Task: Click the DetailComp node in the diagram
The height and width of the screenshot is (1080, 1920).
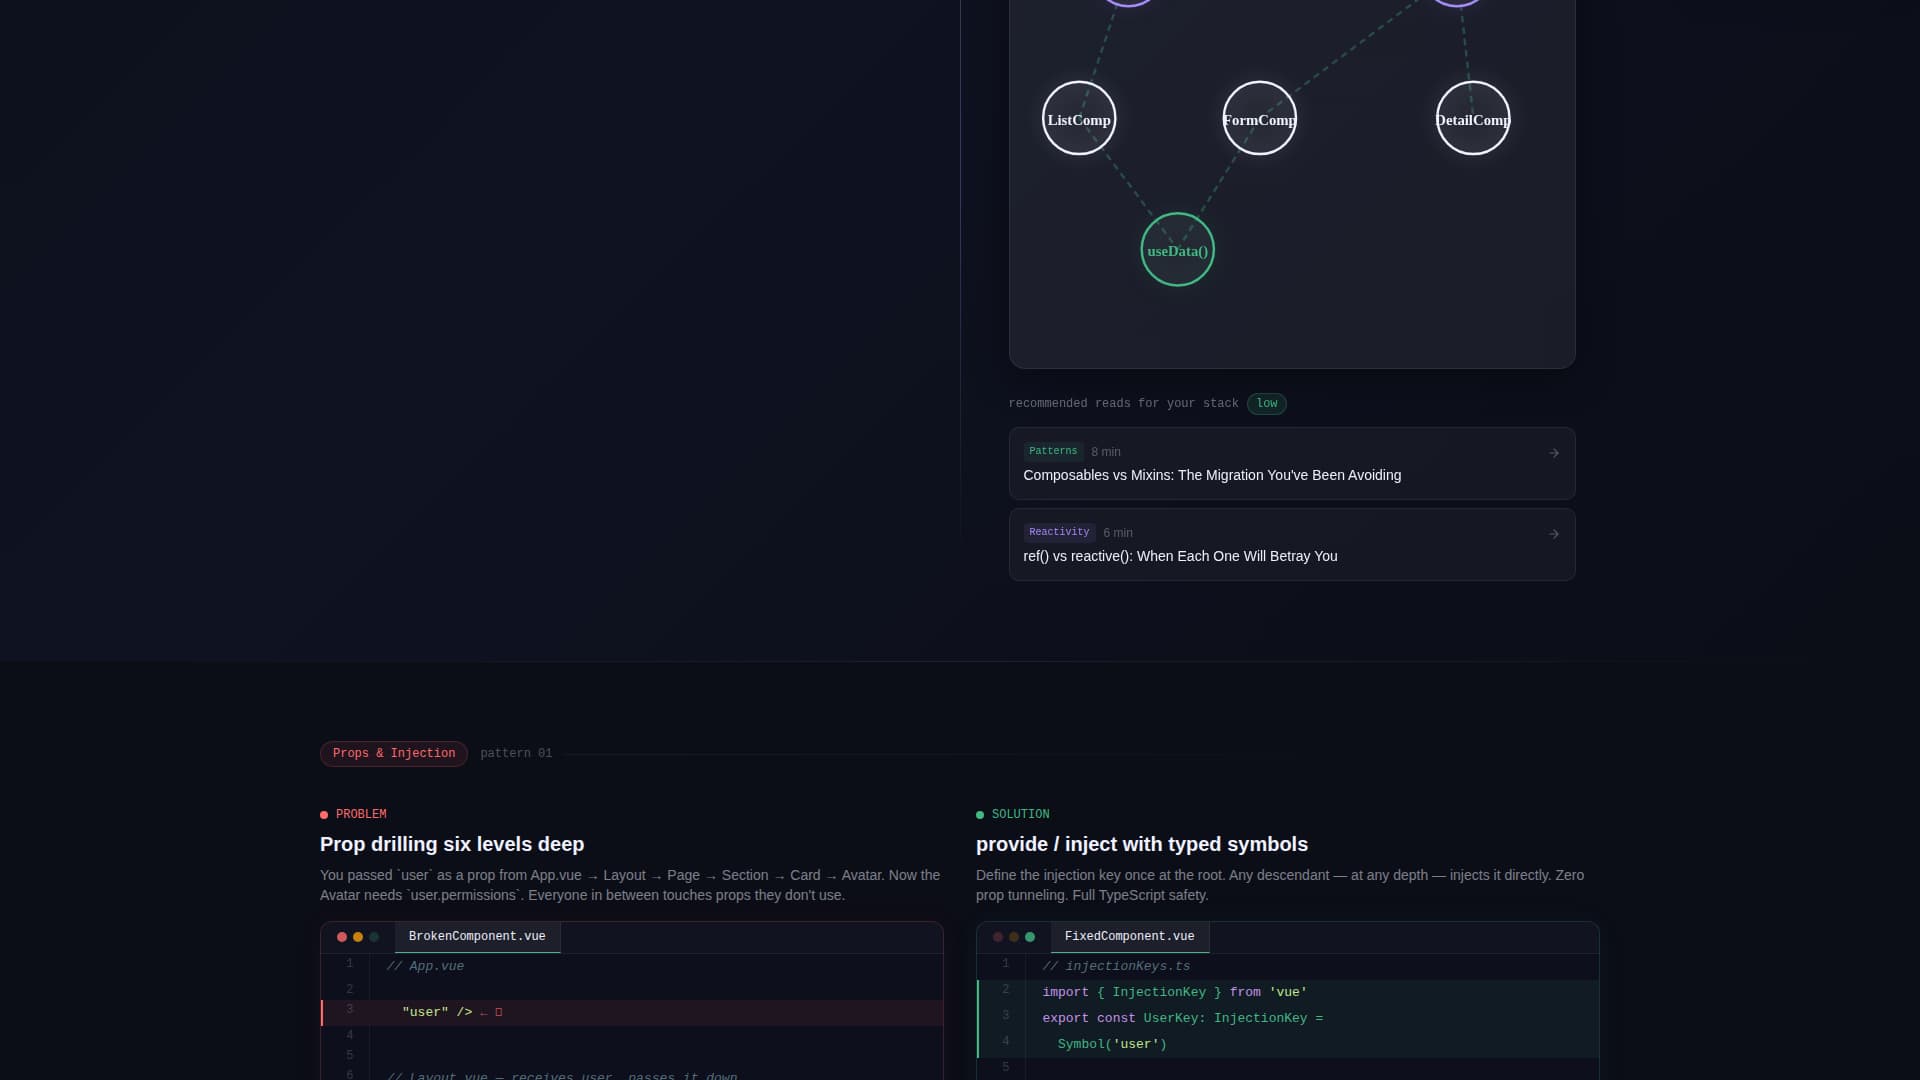Action: click(1472, 118)
